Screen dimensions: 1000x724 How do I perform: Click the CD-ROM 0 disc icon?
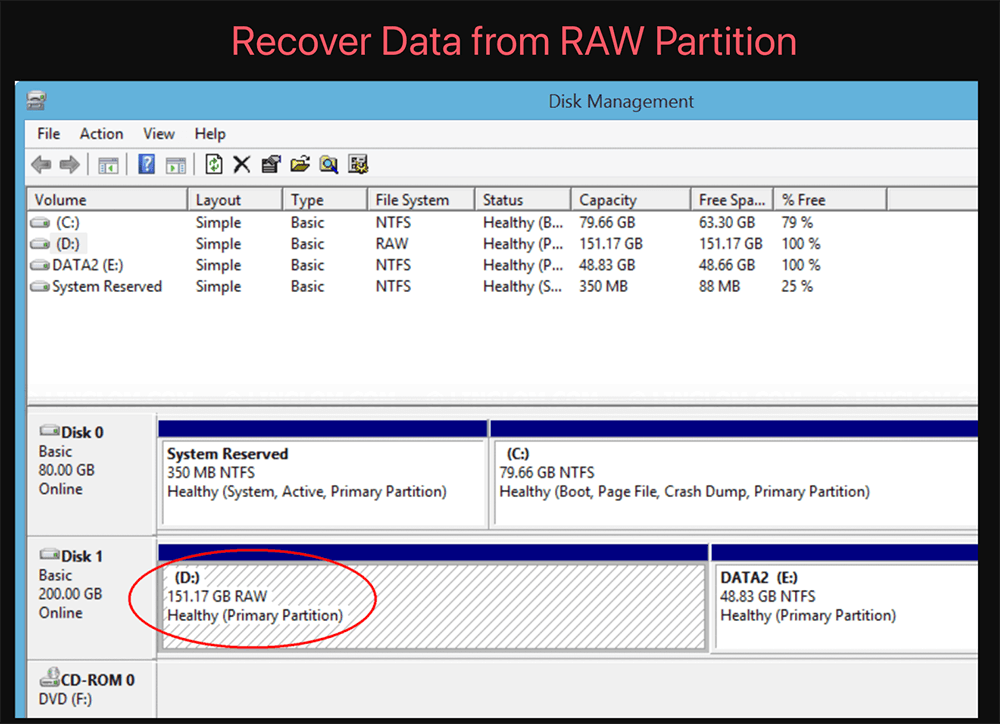click(x=50, y=677)
